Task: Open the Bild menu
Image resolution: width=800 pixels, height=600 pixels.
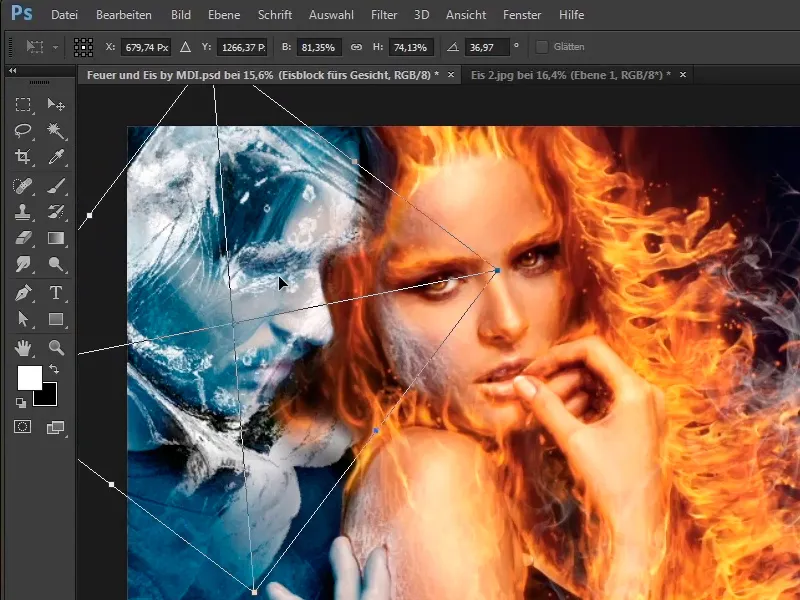Action: point(181,15)
